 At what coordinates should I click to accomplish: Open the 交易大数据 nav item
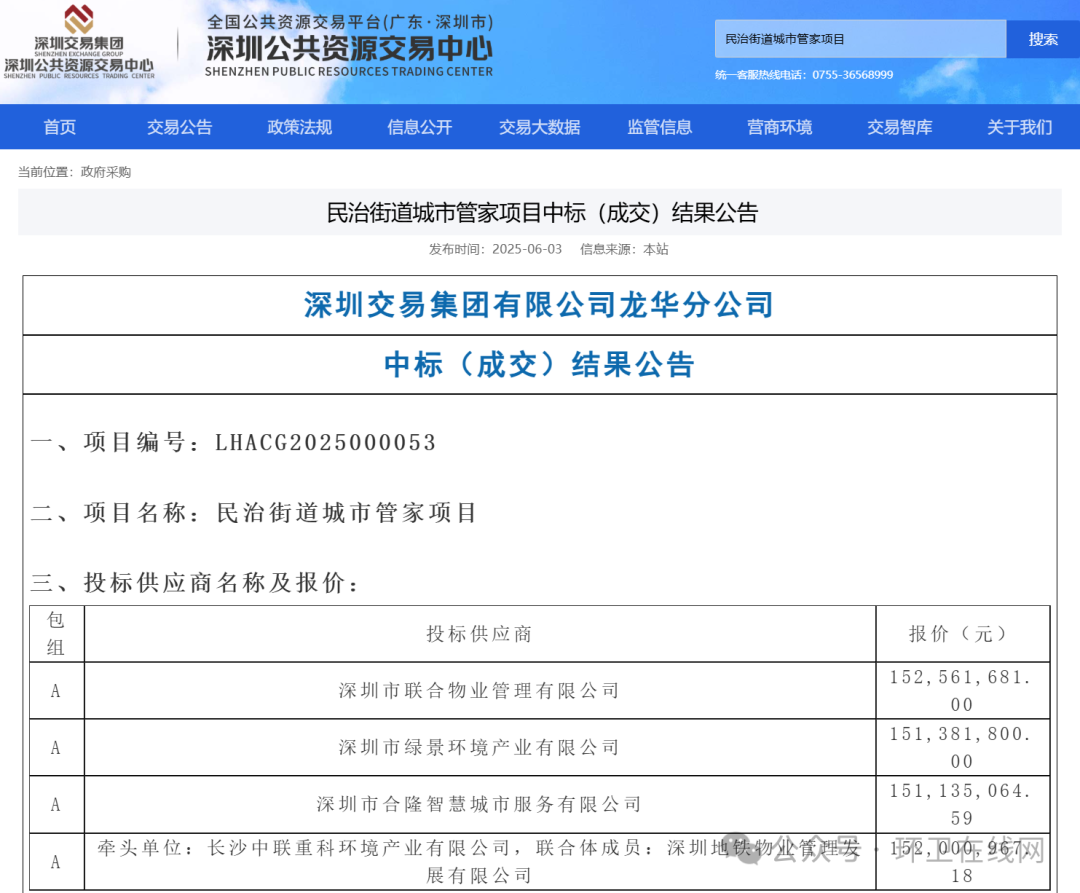(x=539, y=127)
